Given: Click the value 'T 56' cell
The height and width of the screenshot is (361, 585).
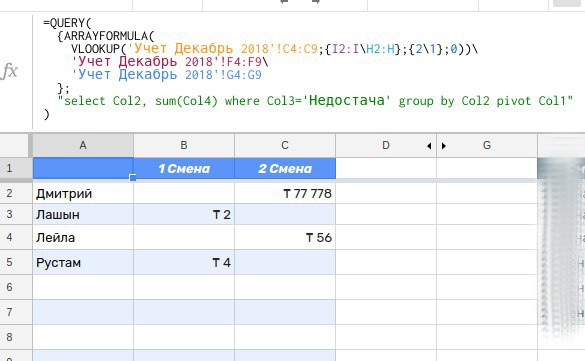Looking at the screenshot, I should pos(285,237).
